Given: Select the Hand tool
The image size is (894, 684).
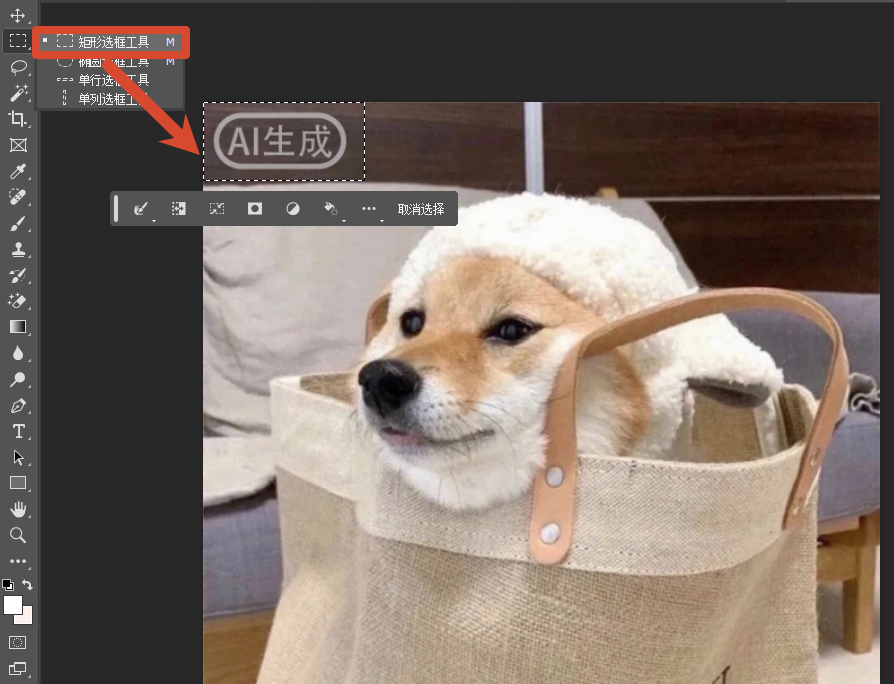Looking at the screenshot, I should pyautogui.click(x=18, y=509).
